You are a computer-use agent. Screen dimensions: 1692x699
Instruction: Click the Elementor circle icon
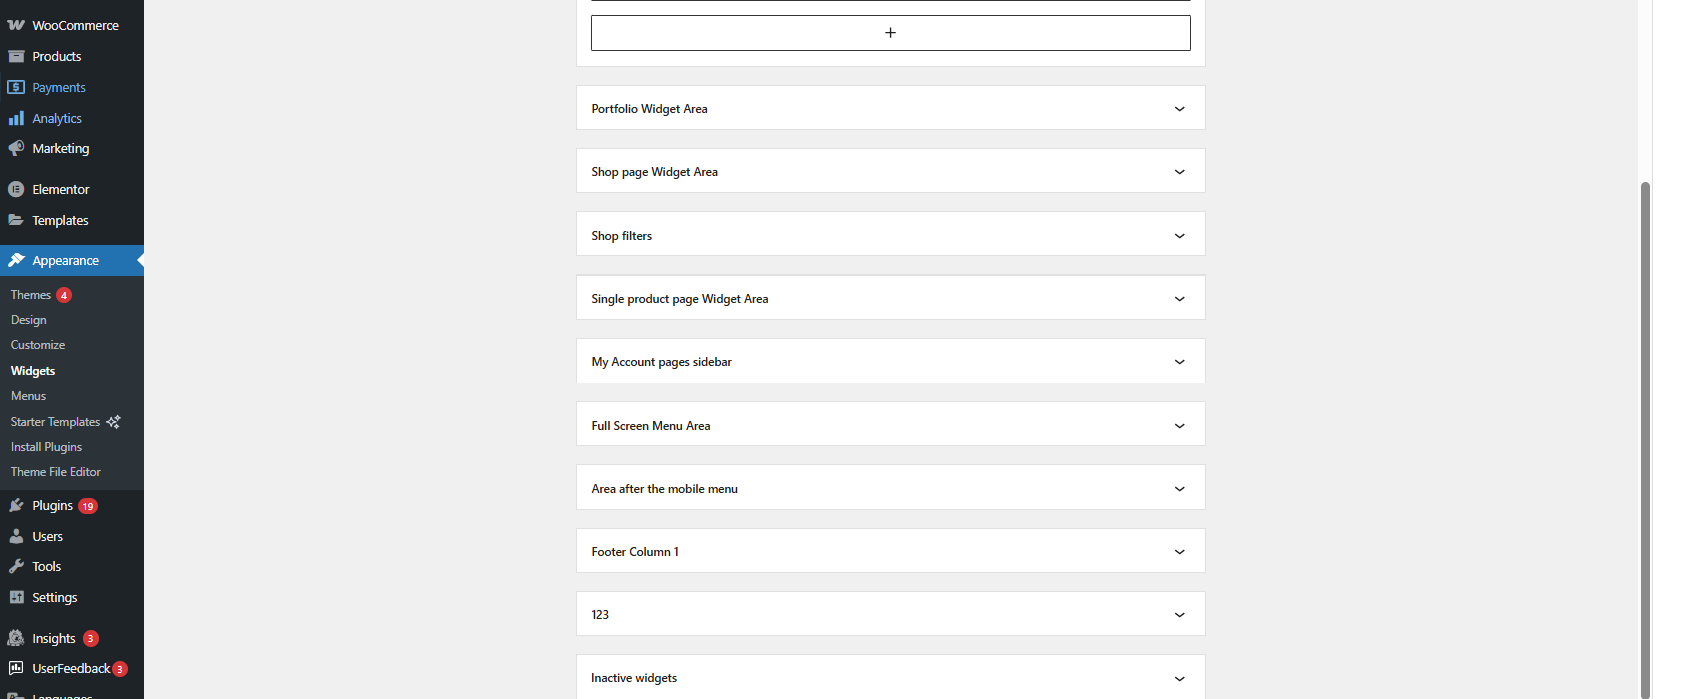(16, 189)
